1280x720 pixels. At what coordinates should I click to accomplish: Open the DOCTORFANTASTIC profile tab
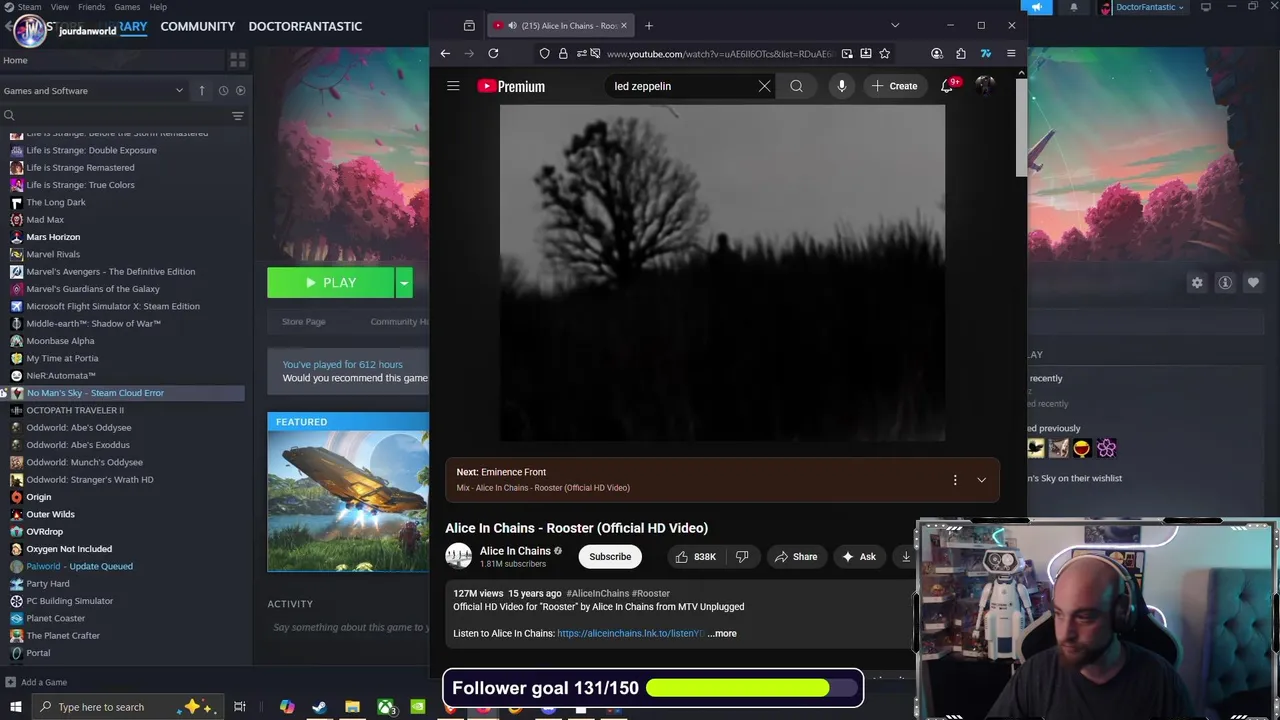pyautogui.click(x=305, y=26)
